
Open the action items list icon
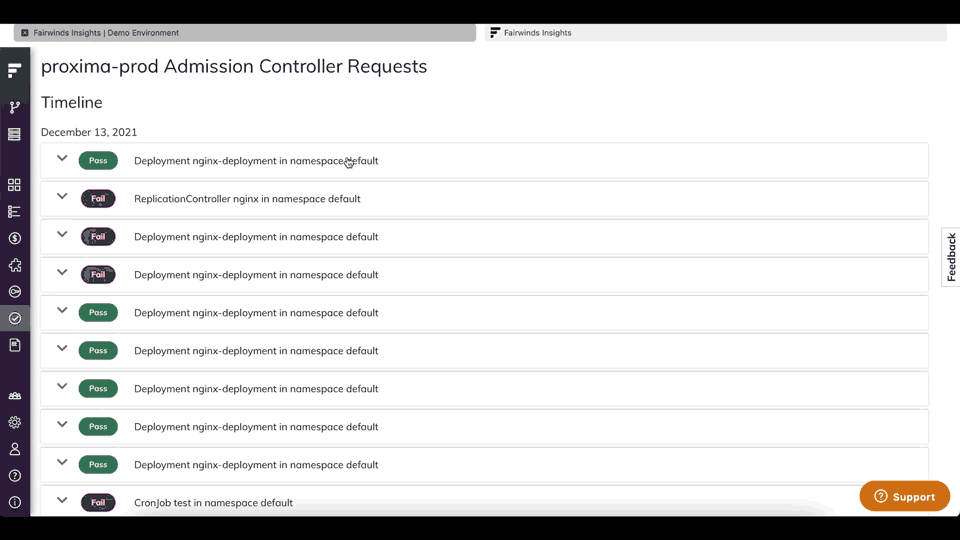click(x=15, y=212)
